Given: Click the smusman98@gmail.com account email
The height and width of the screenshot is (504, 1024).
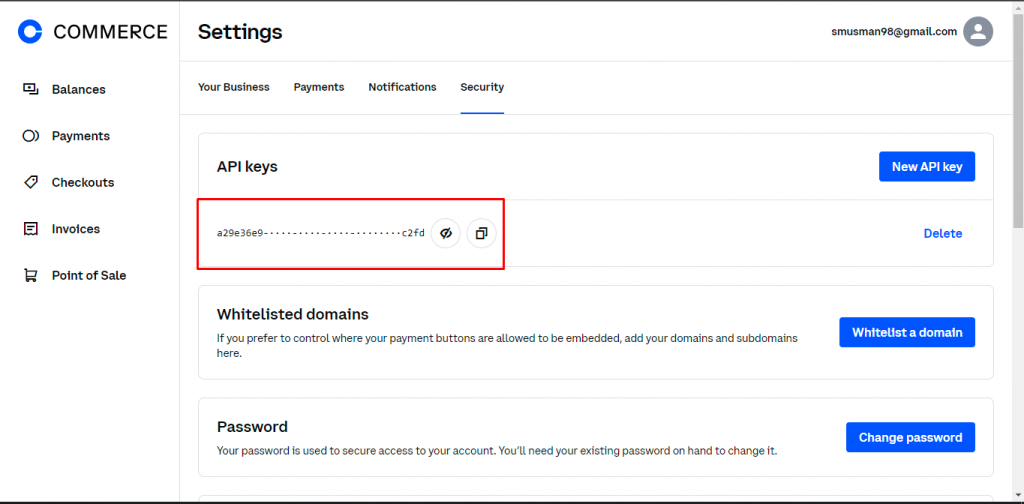Looking at the screenshot, I should tap(893, 31).
